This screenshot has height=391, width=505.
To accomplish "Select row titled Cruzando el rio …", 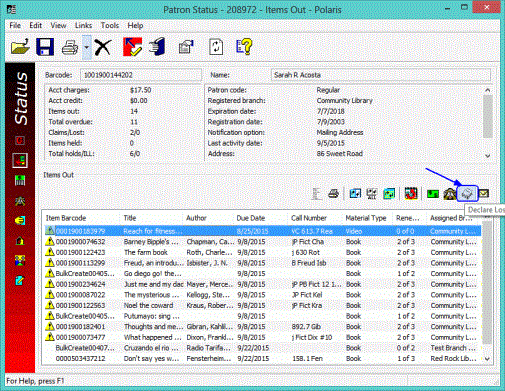I will click(263, 348).
